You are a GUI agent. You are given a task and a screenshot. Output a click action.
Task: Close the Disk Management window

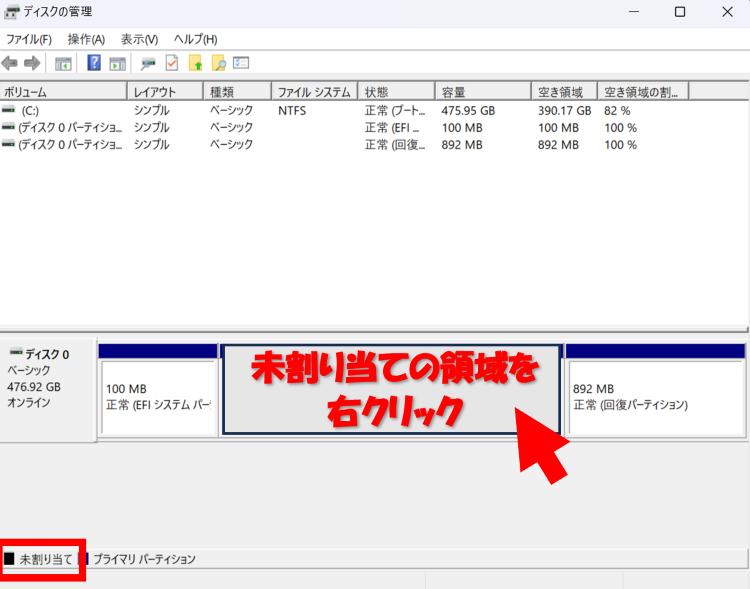pyautogui.click(x=728, y=12)
